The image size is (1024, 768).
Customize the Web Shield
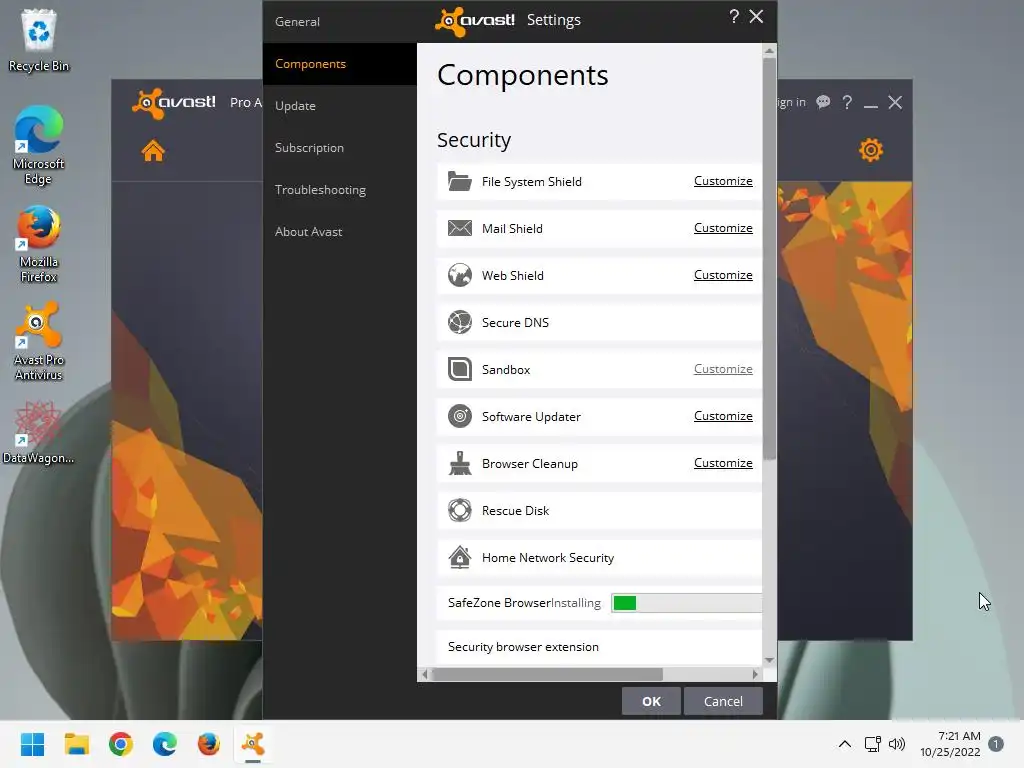pos(723,275)
